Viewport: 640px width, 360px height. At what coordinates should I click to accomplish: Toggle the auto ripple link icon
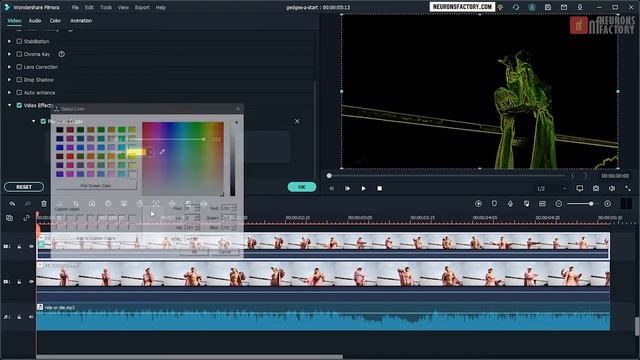tap(26, 218)
